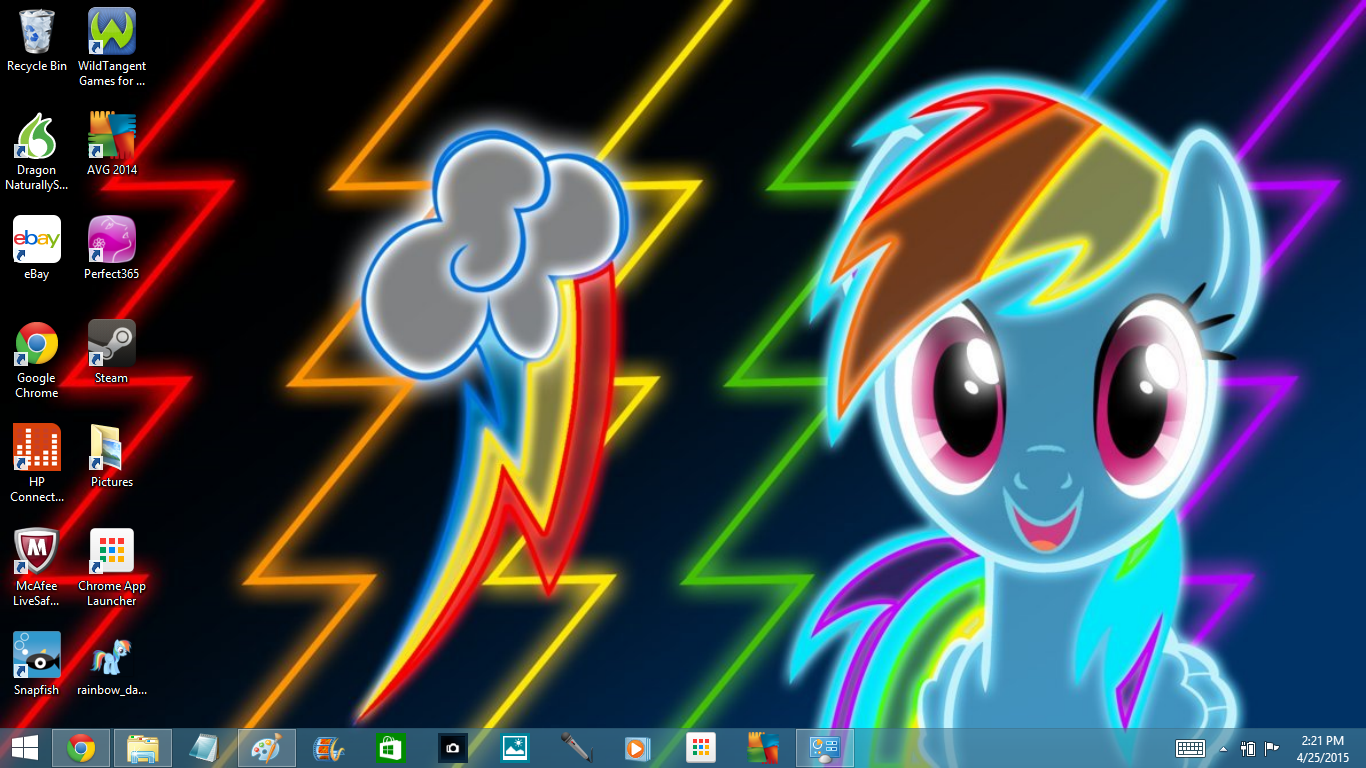This screenshot has width=1366, height=768.
Task: Select the WildTangent Games desktop shortcut
Action: (x=112, y=48)
